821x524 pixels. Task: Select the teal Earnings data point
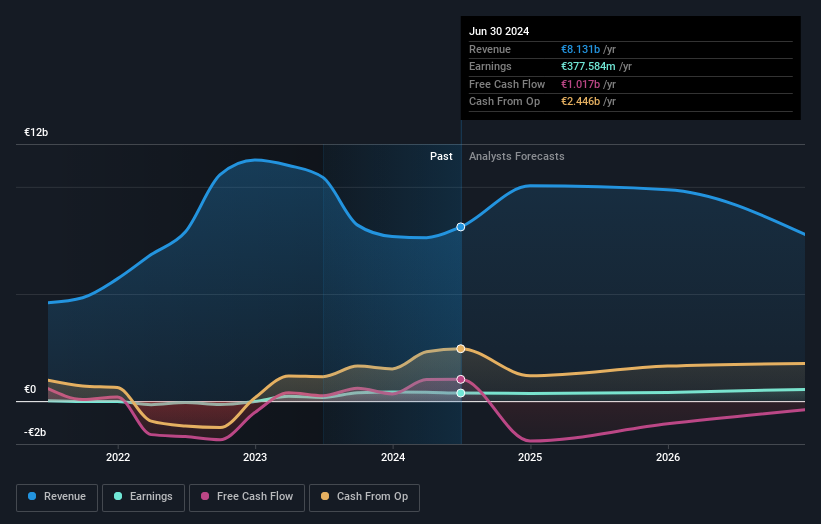click(x=461, y=393)
